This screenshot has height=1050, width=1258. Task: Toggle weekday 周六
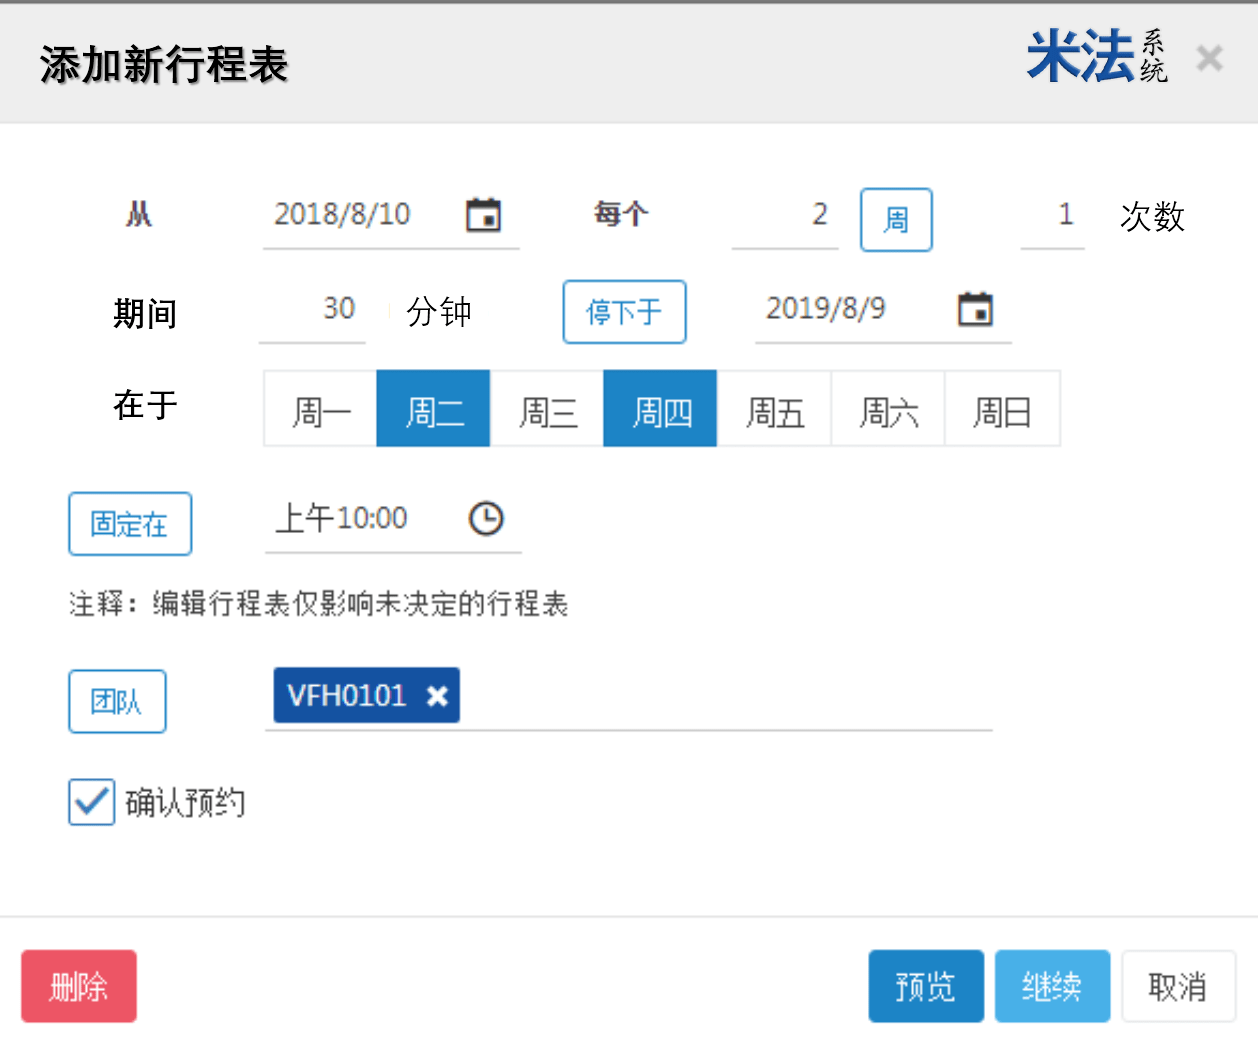(888, 408)
